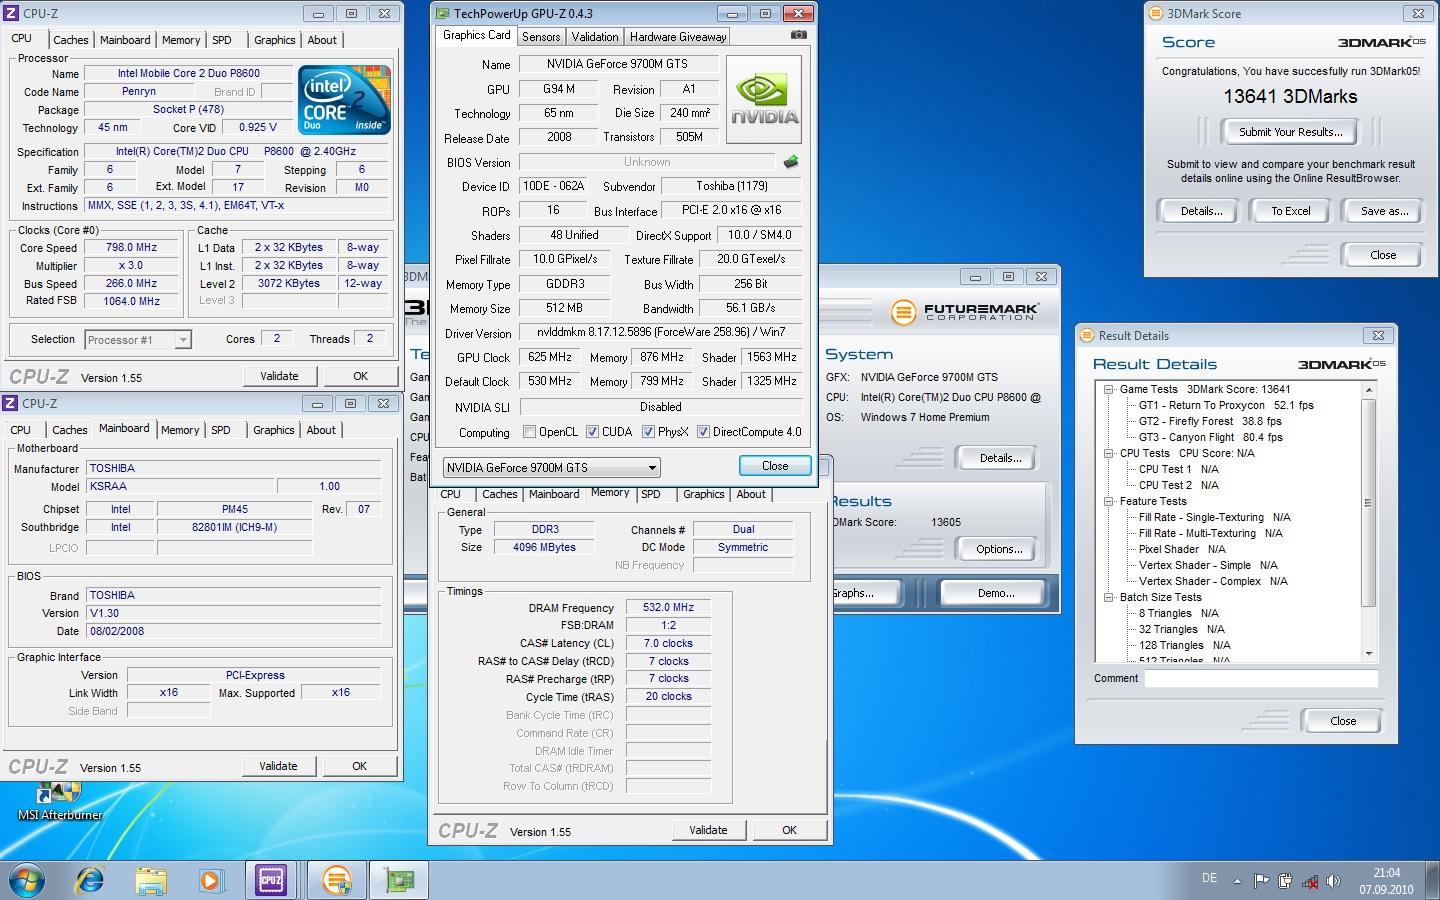1440x900 pixels.
Task: Click the volume speaker tray icon
Action: (x=1333, y=881)
